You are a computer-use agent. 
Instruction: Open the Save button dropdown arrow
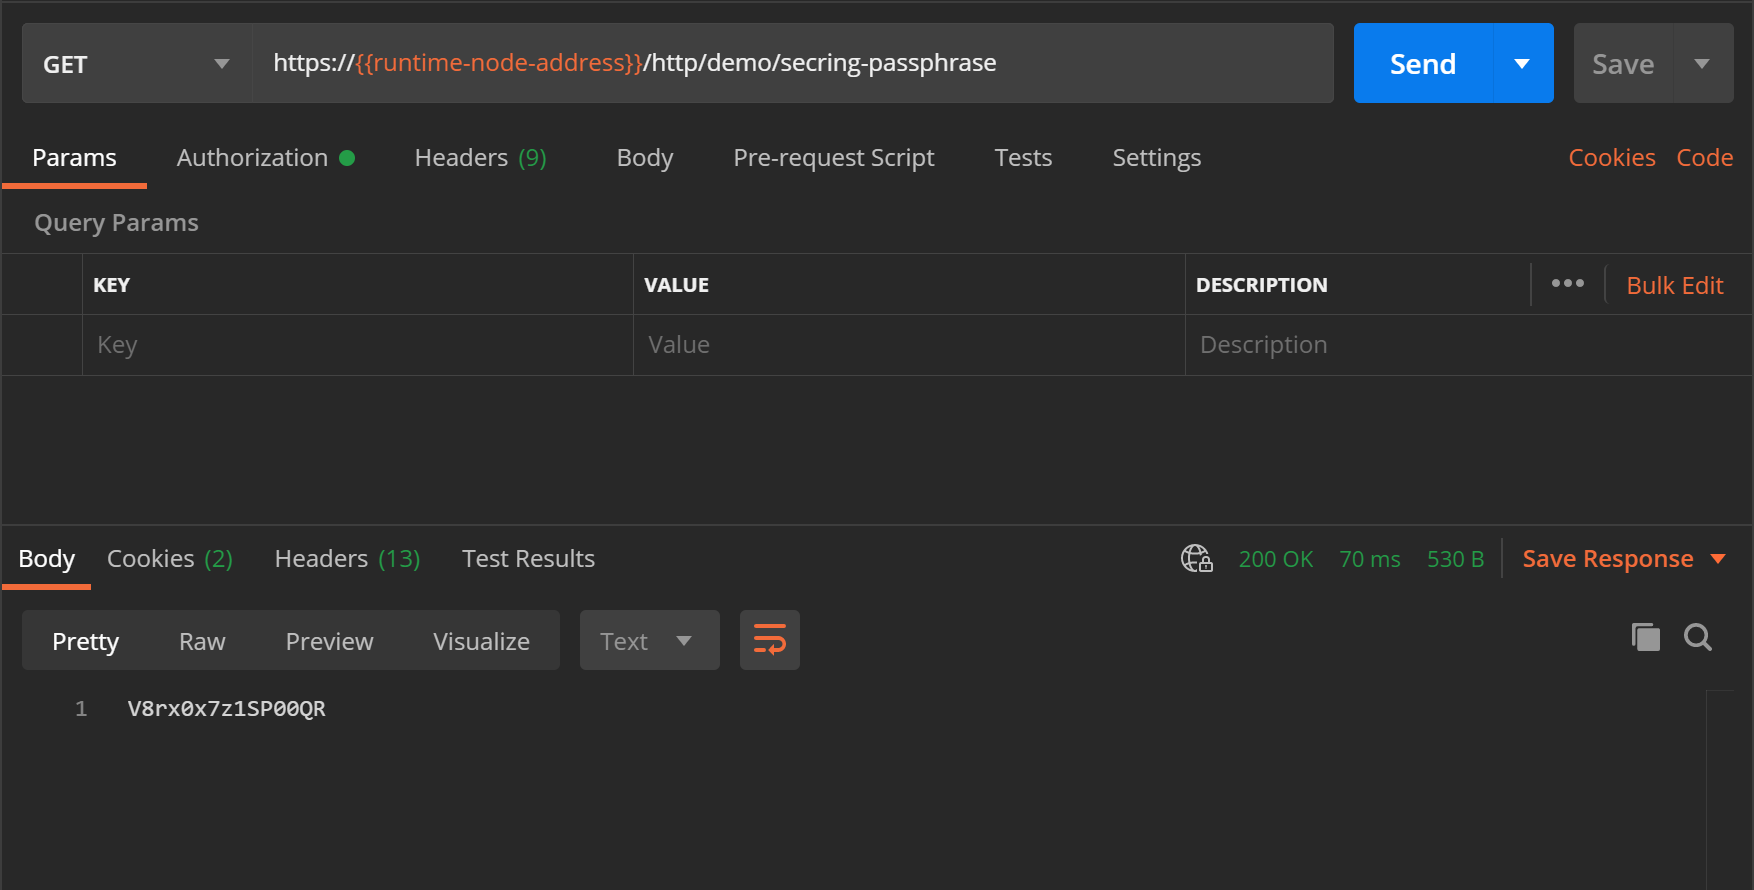pyautogui.click(x=1702, y=64)
